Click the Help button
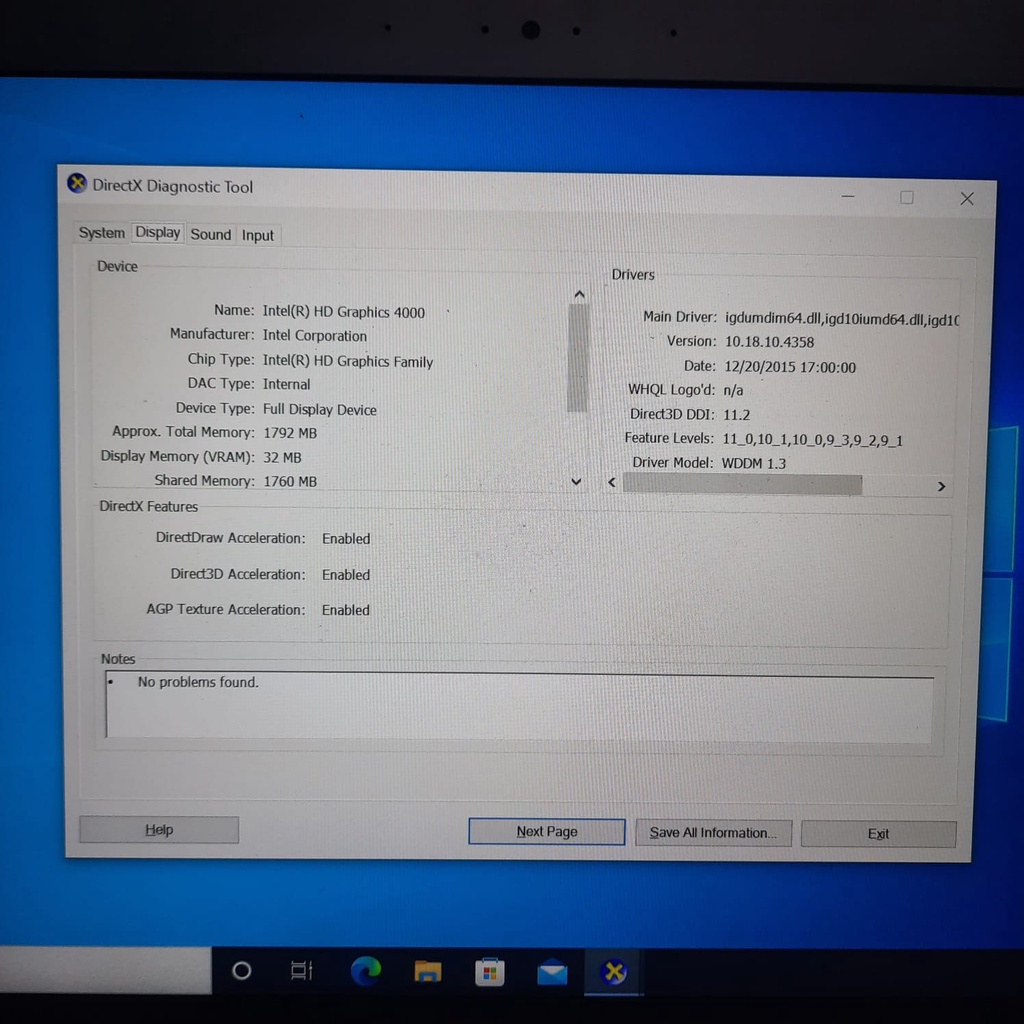 [159, 829]
